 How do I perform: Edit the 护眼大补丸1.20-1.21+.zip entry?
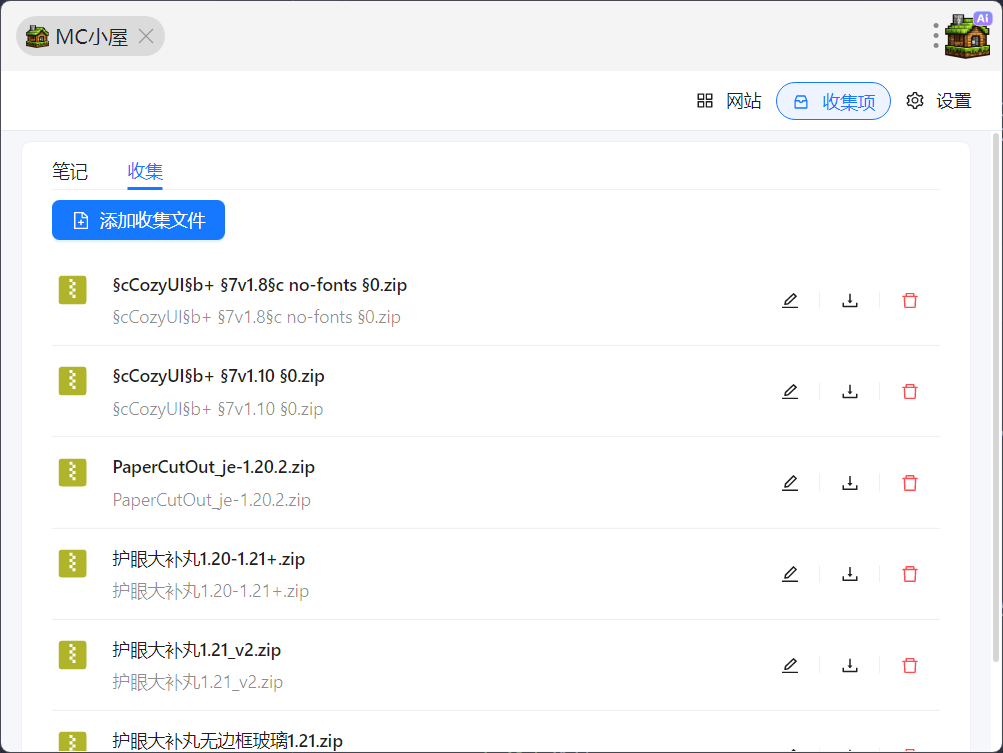point(790,574)
